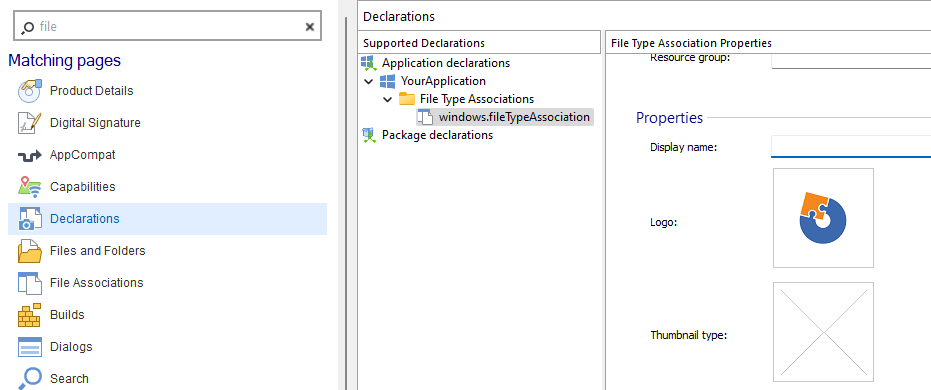Select windows.fileTypeAssociation tree item
The image size is (931, 390).
(514, 117)
